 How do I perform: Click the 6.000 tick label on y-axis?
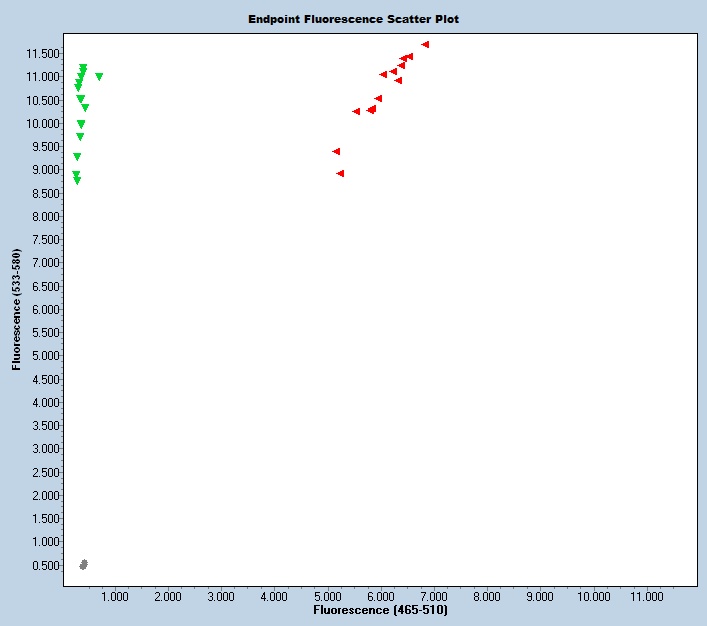tap(45, 309)
